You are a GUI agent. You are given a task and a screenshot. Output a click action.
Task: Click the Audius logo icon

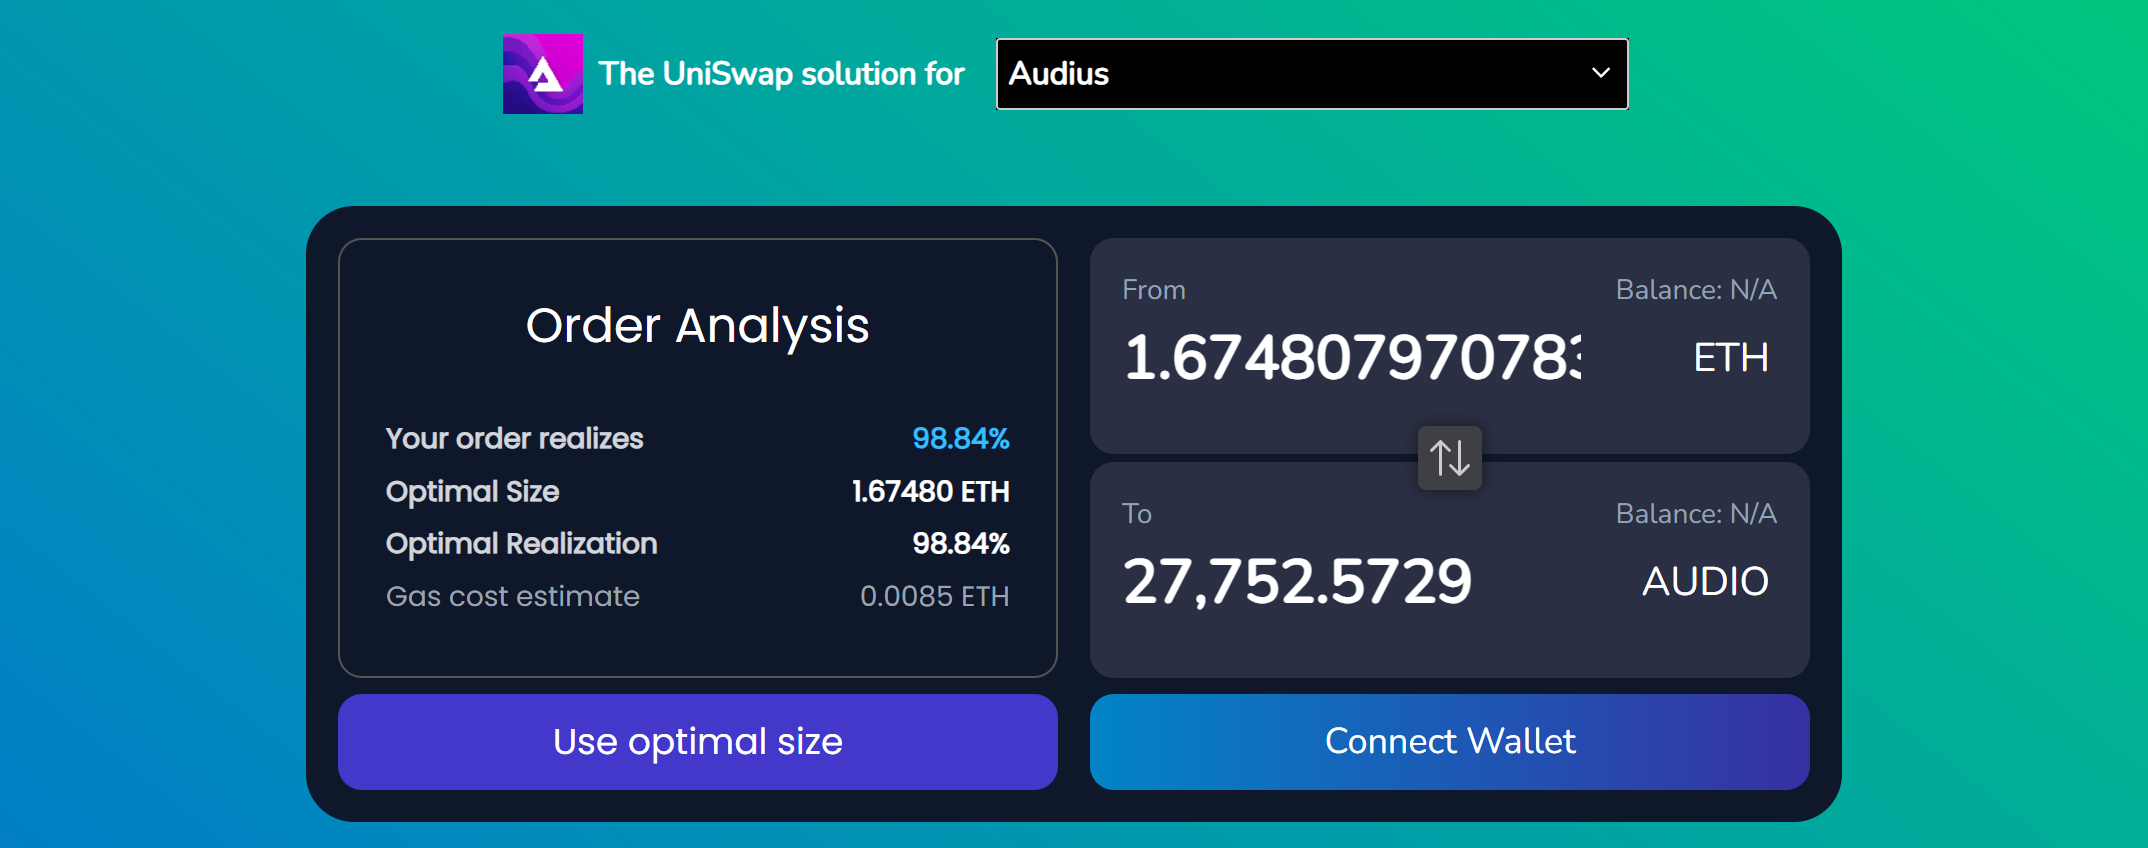[x=543, y=74]
